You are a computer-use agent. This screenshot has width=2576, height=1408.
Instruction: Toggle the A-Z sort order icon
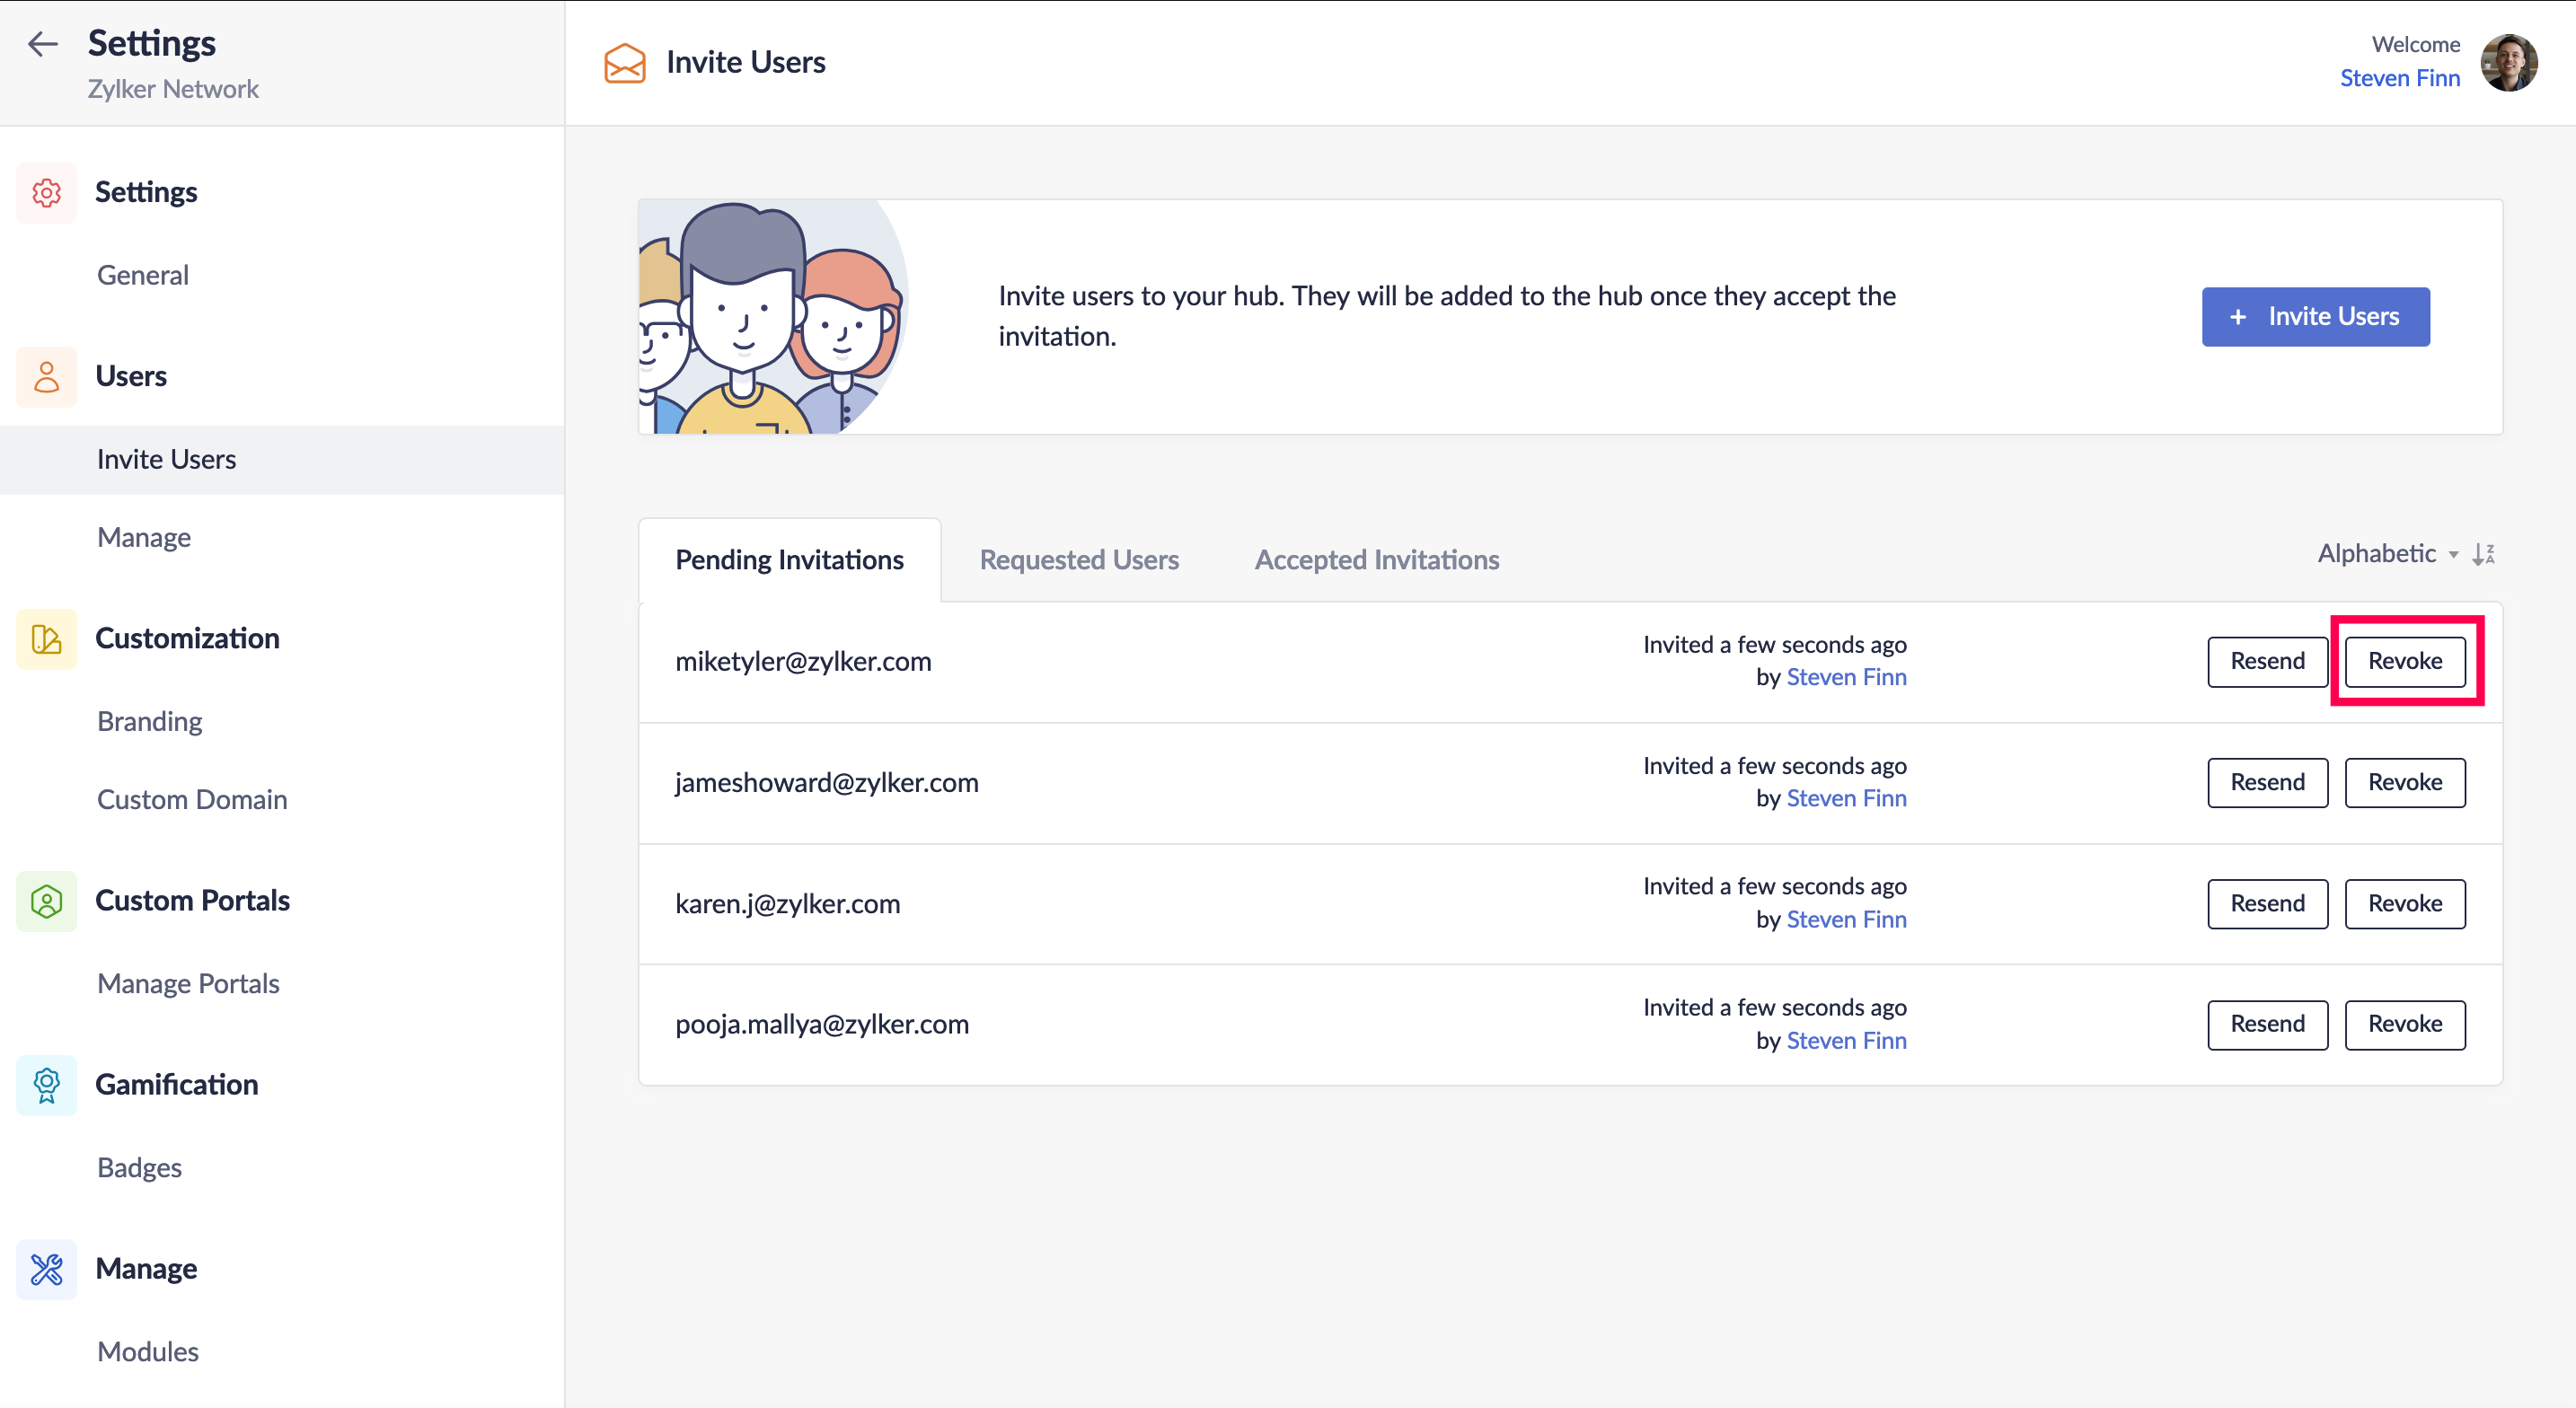pyautogui.click(x=2484, y=554)
